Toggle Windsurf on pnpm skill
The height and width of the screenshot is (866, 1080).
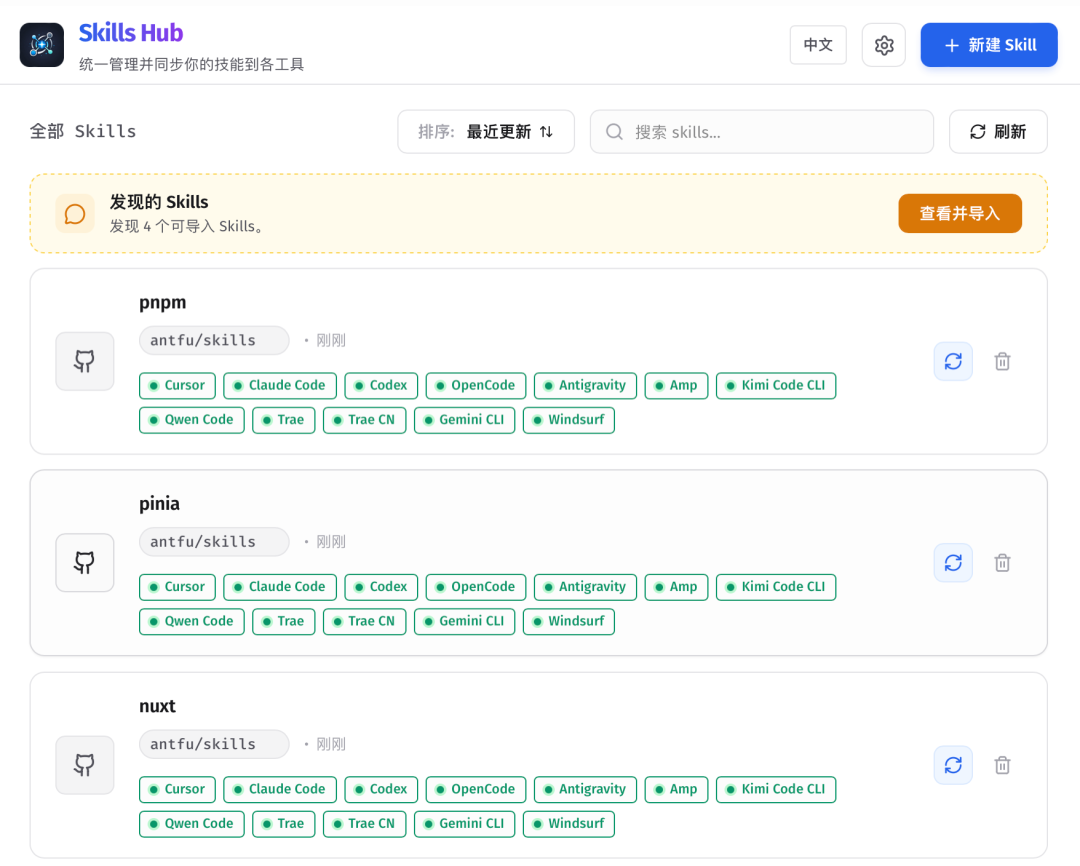click(569, 420)
